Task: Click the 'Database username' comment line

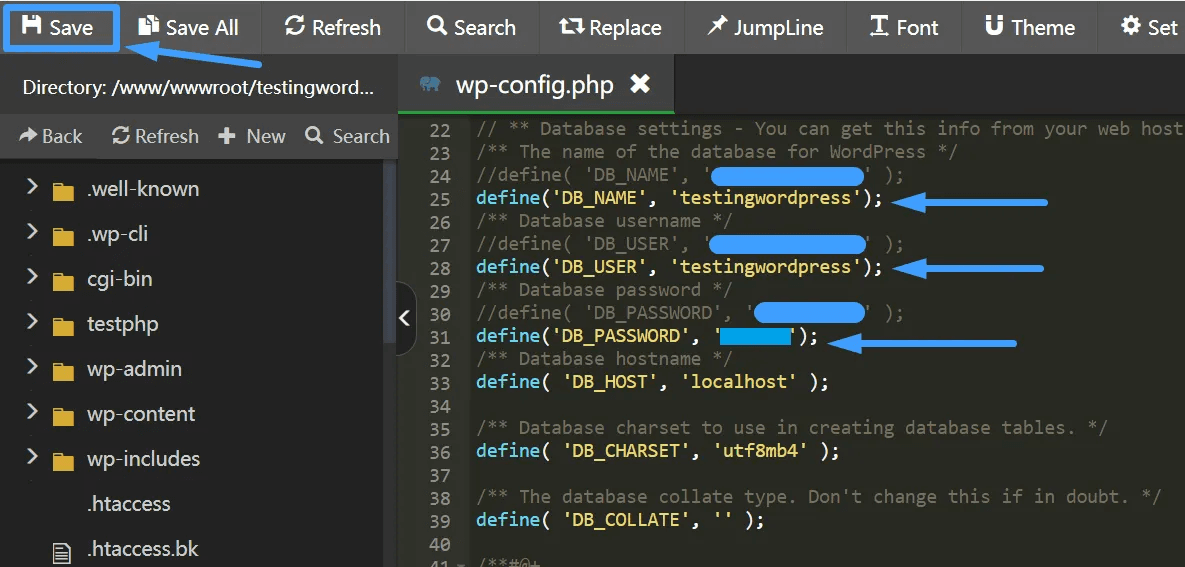Action: click(x=604, y=221)
